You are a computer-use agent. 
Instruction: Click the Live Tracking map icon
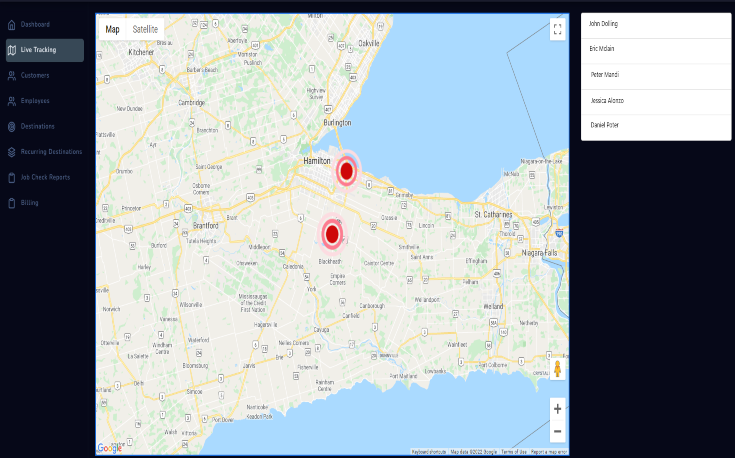point(11,49)
